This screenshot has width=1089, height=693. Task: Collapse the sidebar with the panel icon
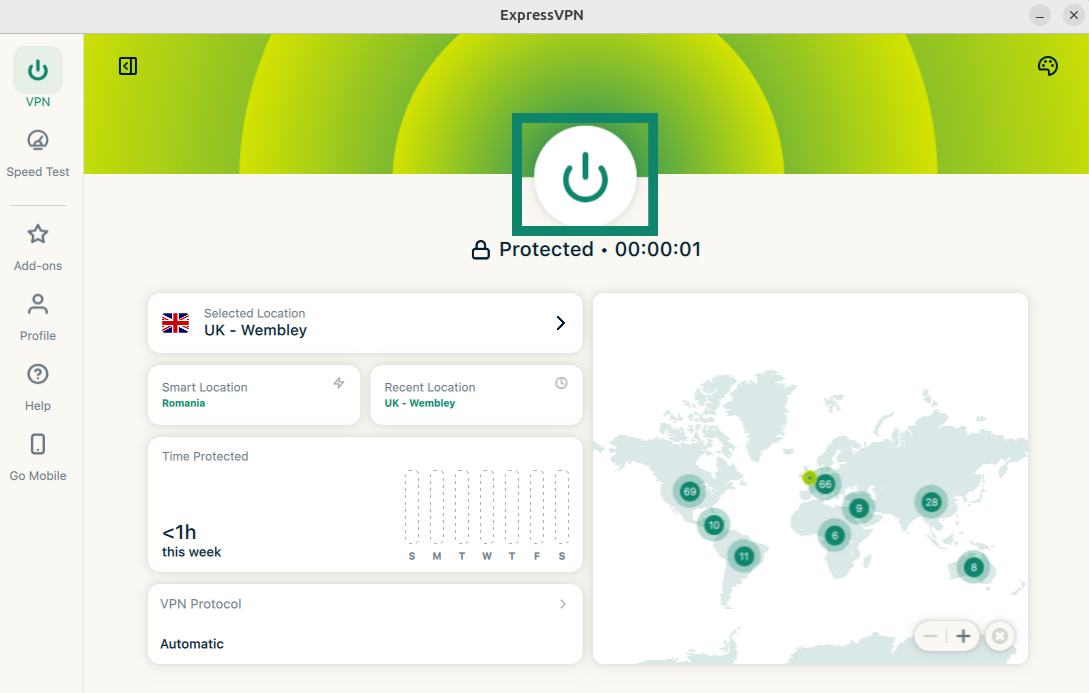(x=128, y=66)
